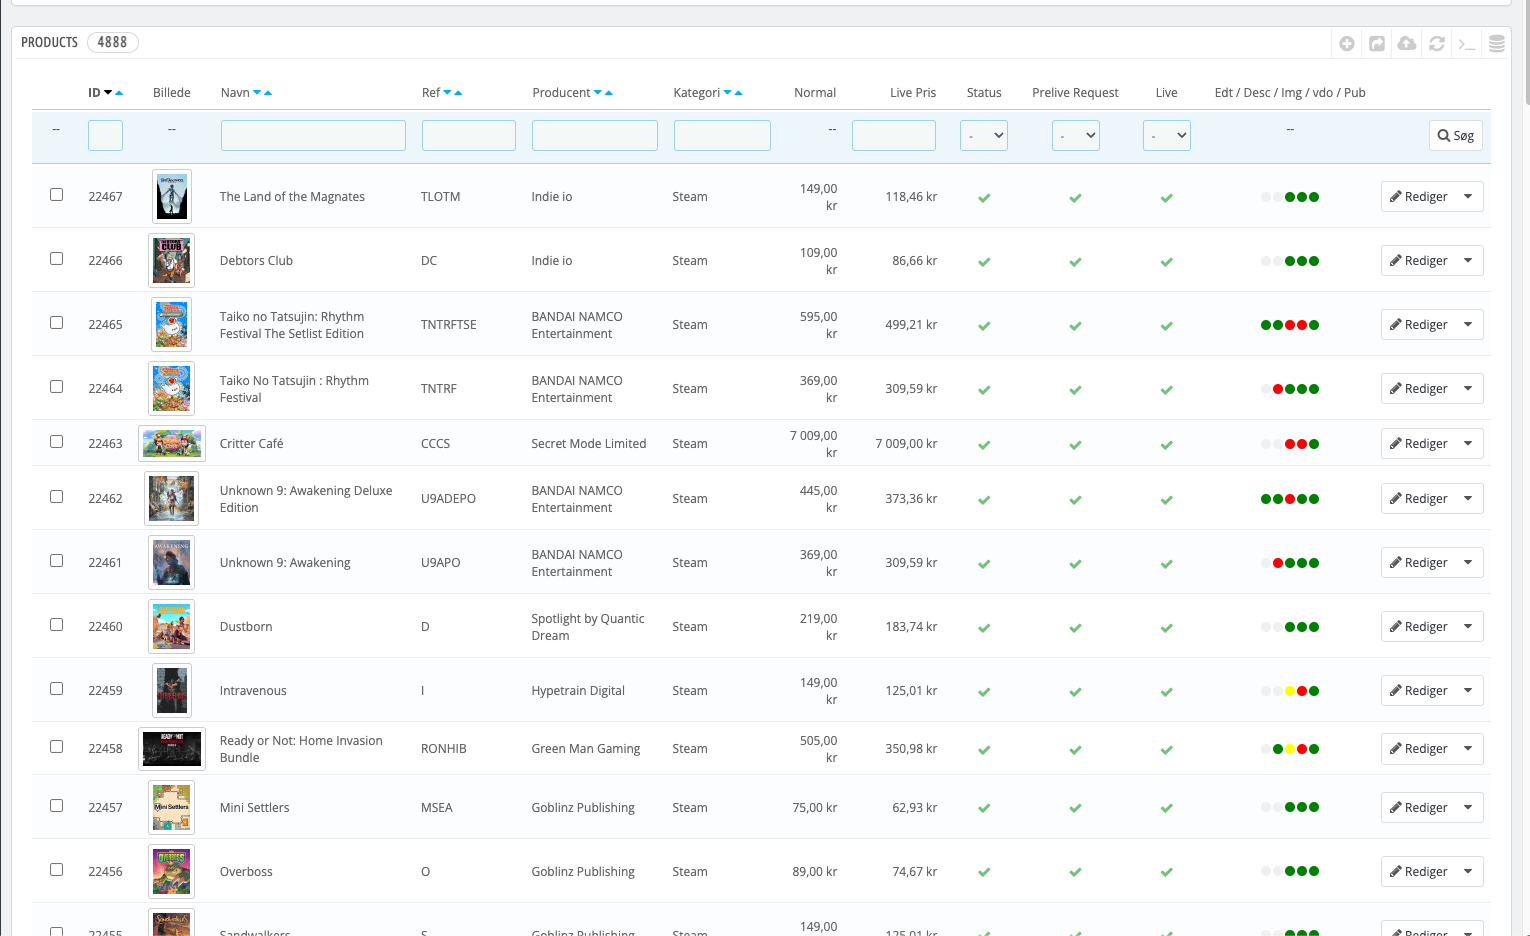
Task: Click the refresh list icon
Action: coord(1437,43)
